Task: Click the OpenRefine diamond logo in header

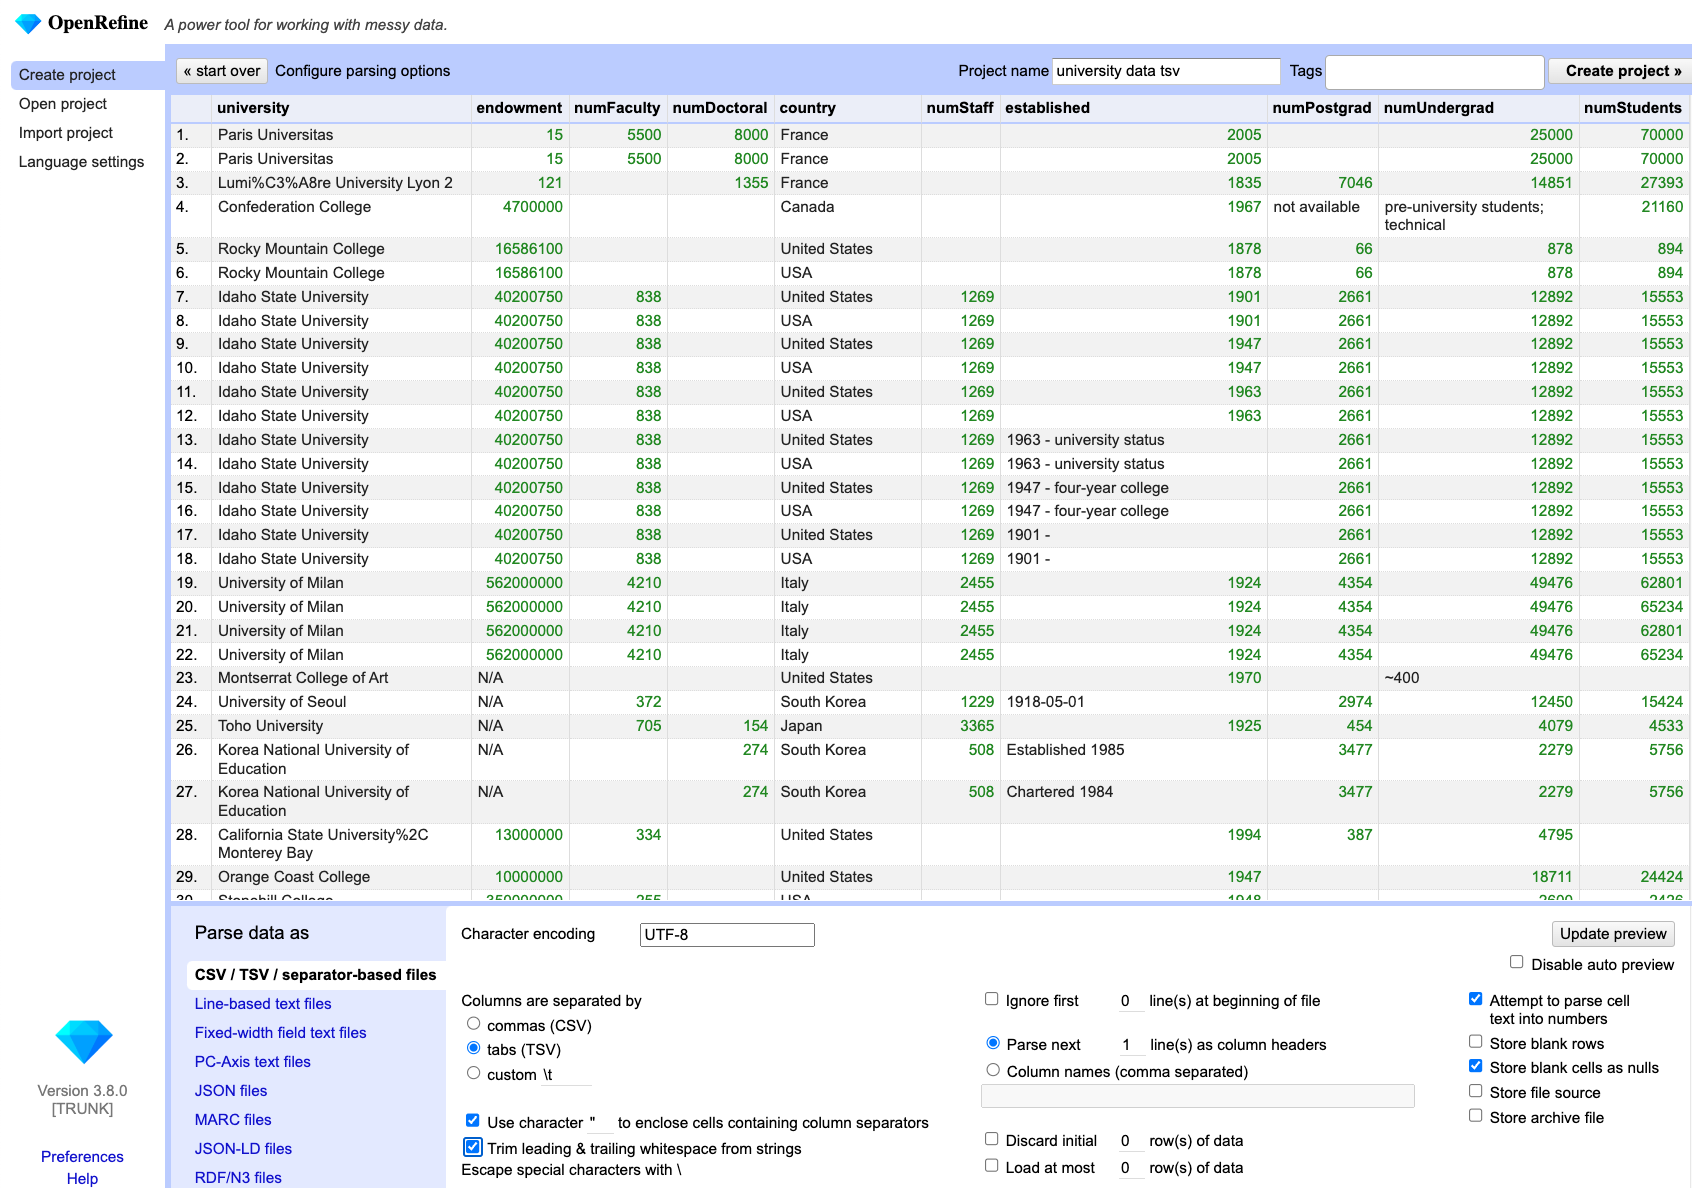Action: click(28, 23)
